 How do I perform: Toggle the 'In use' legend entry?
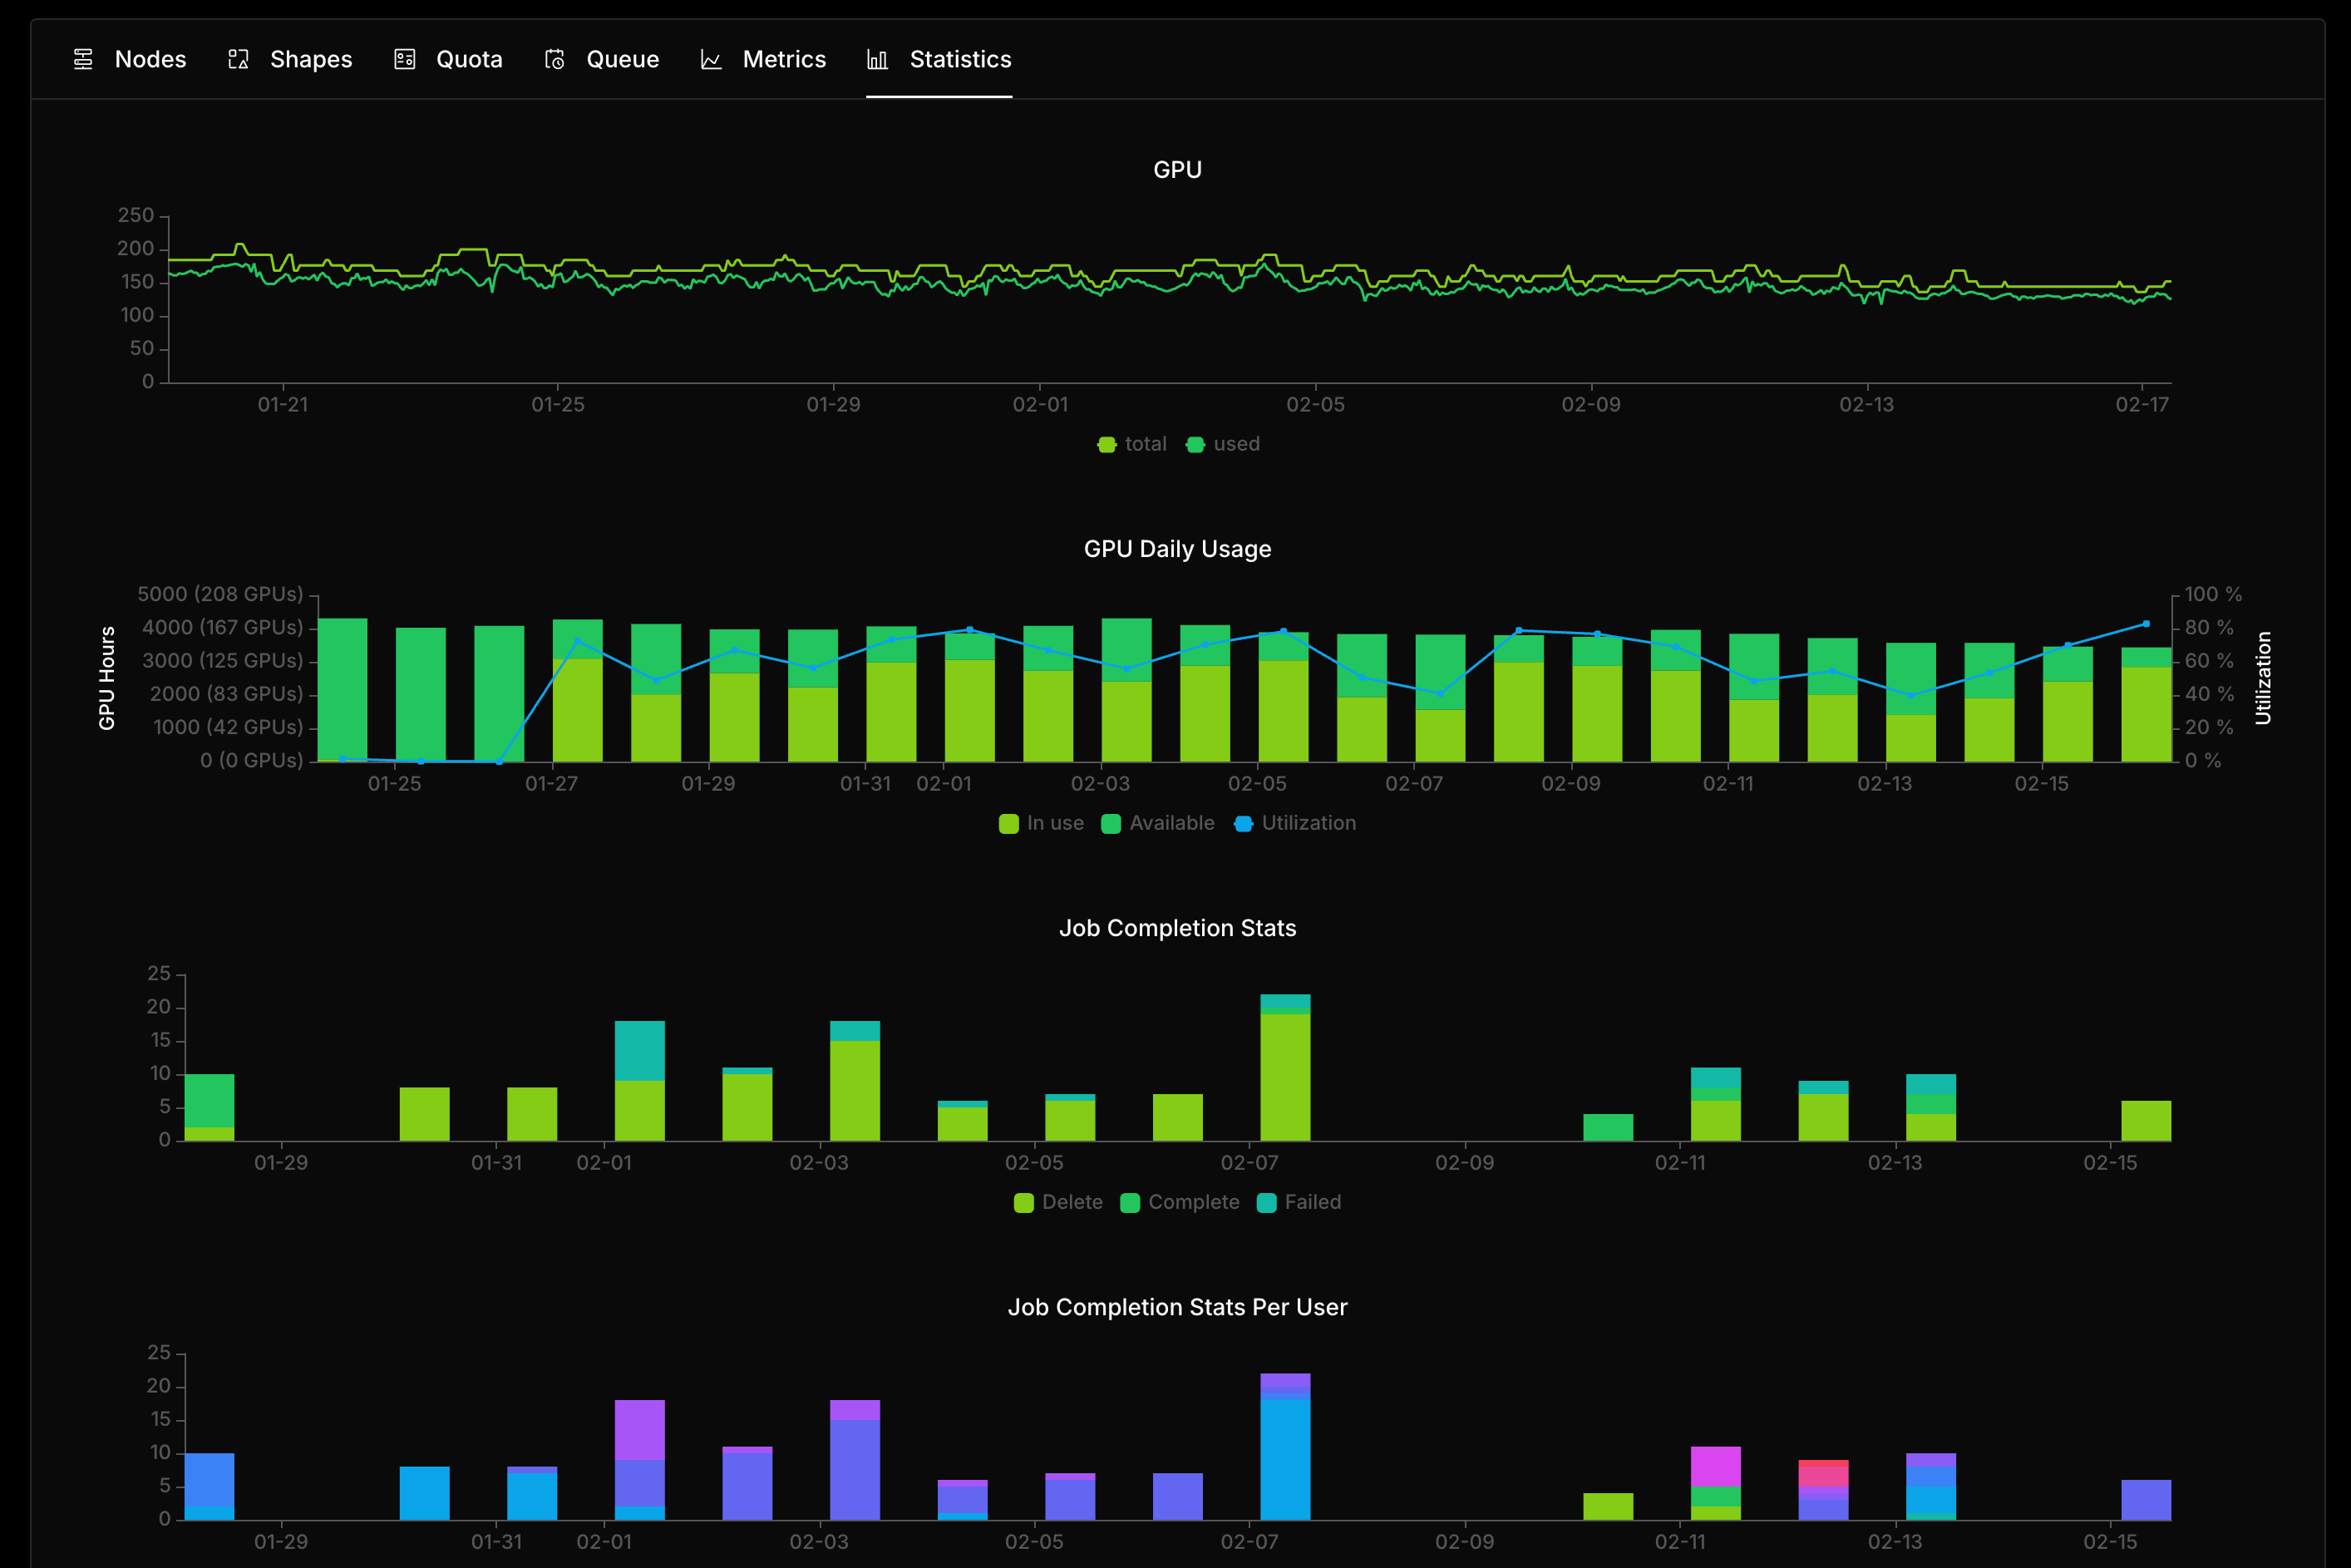pos(1041,824)
